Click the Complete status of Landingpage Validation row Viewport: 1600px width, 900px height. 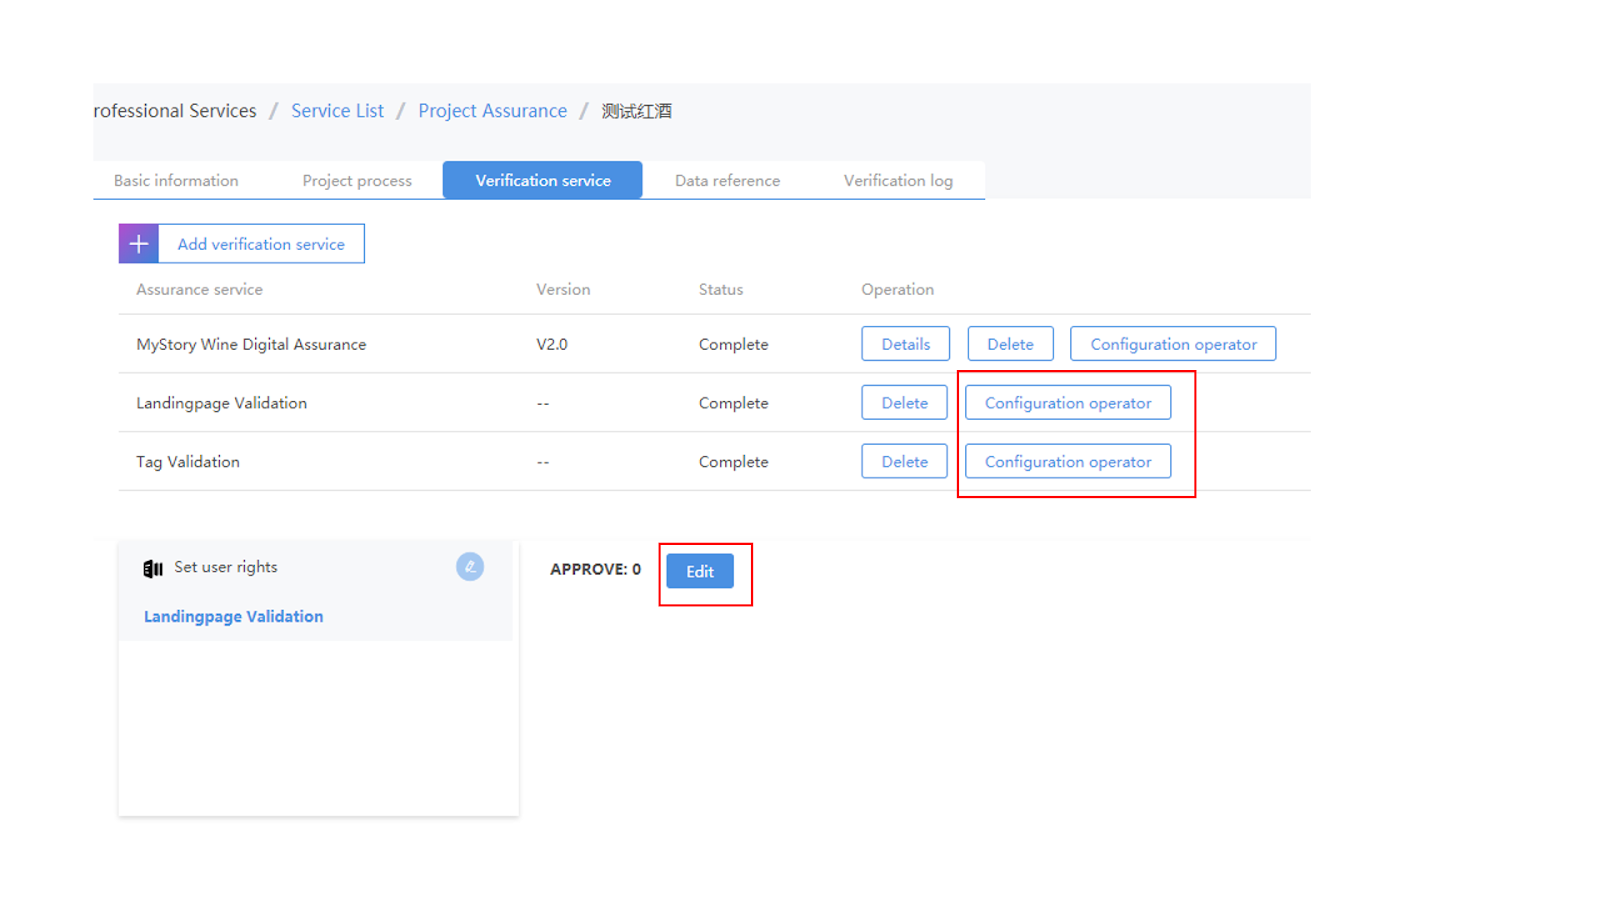pyautogui.click(x=733, y=403)
